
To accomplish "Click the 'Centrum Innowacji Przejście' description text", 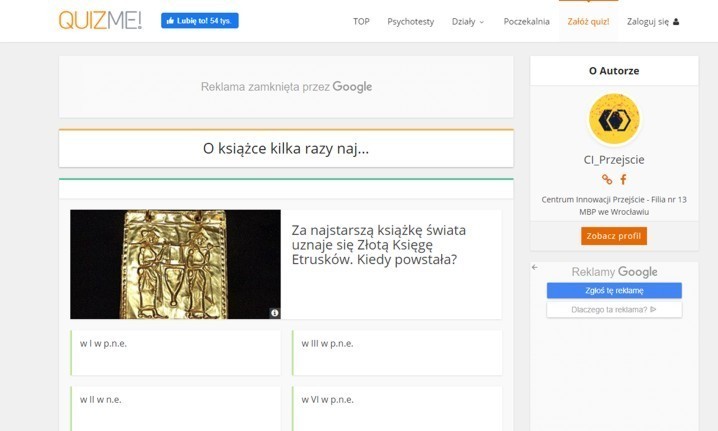I will [614, 206].
